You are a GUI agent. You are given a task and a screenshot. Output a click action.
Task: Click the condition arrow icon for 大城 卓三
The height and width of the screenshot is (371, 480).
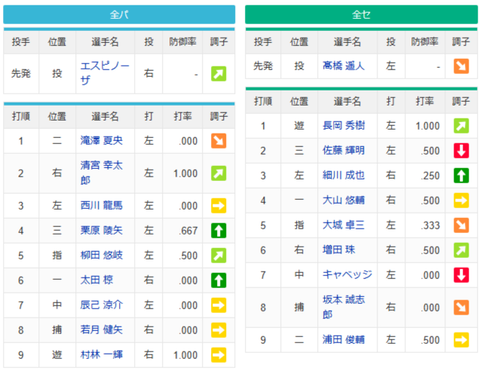[461, 225]
